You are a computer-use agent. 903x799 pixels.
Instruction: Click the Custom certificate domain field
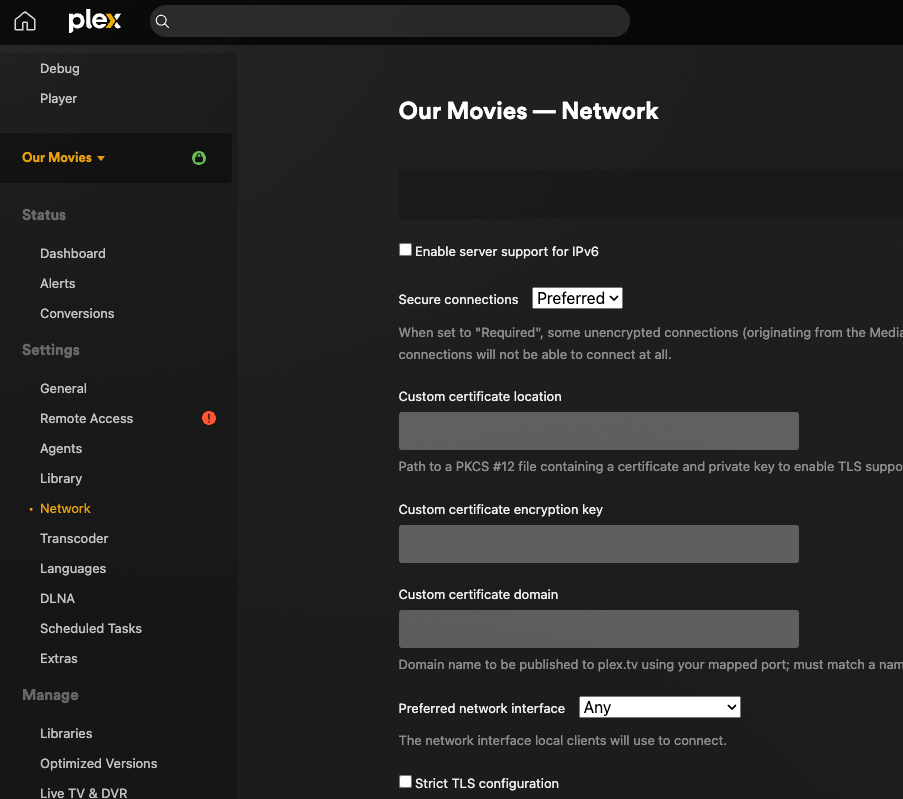[598, 629]
